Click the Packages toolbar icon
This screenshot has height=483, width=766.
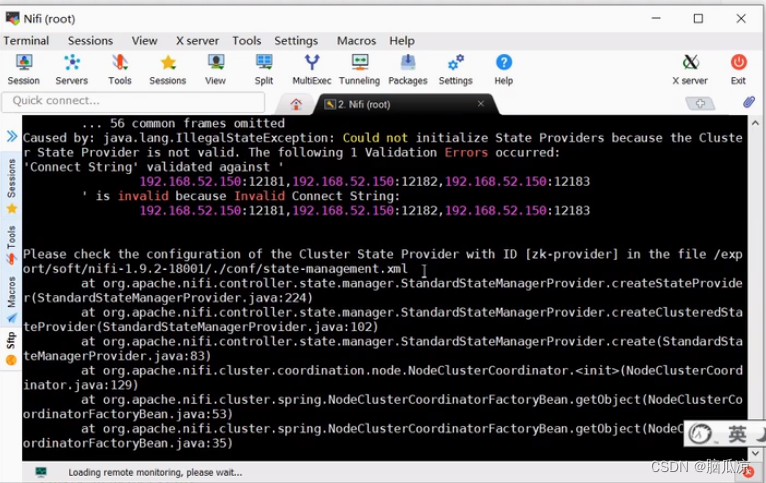click(408, 69)
